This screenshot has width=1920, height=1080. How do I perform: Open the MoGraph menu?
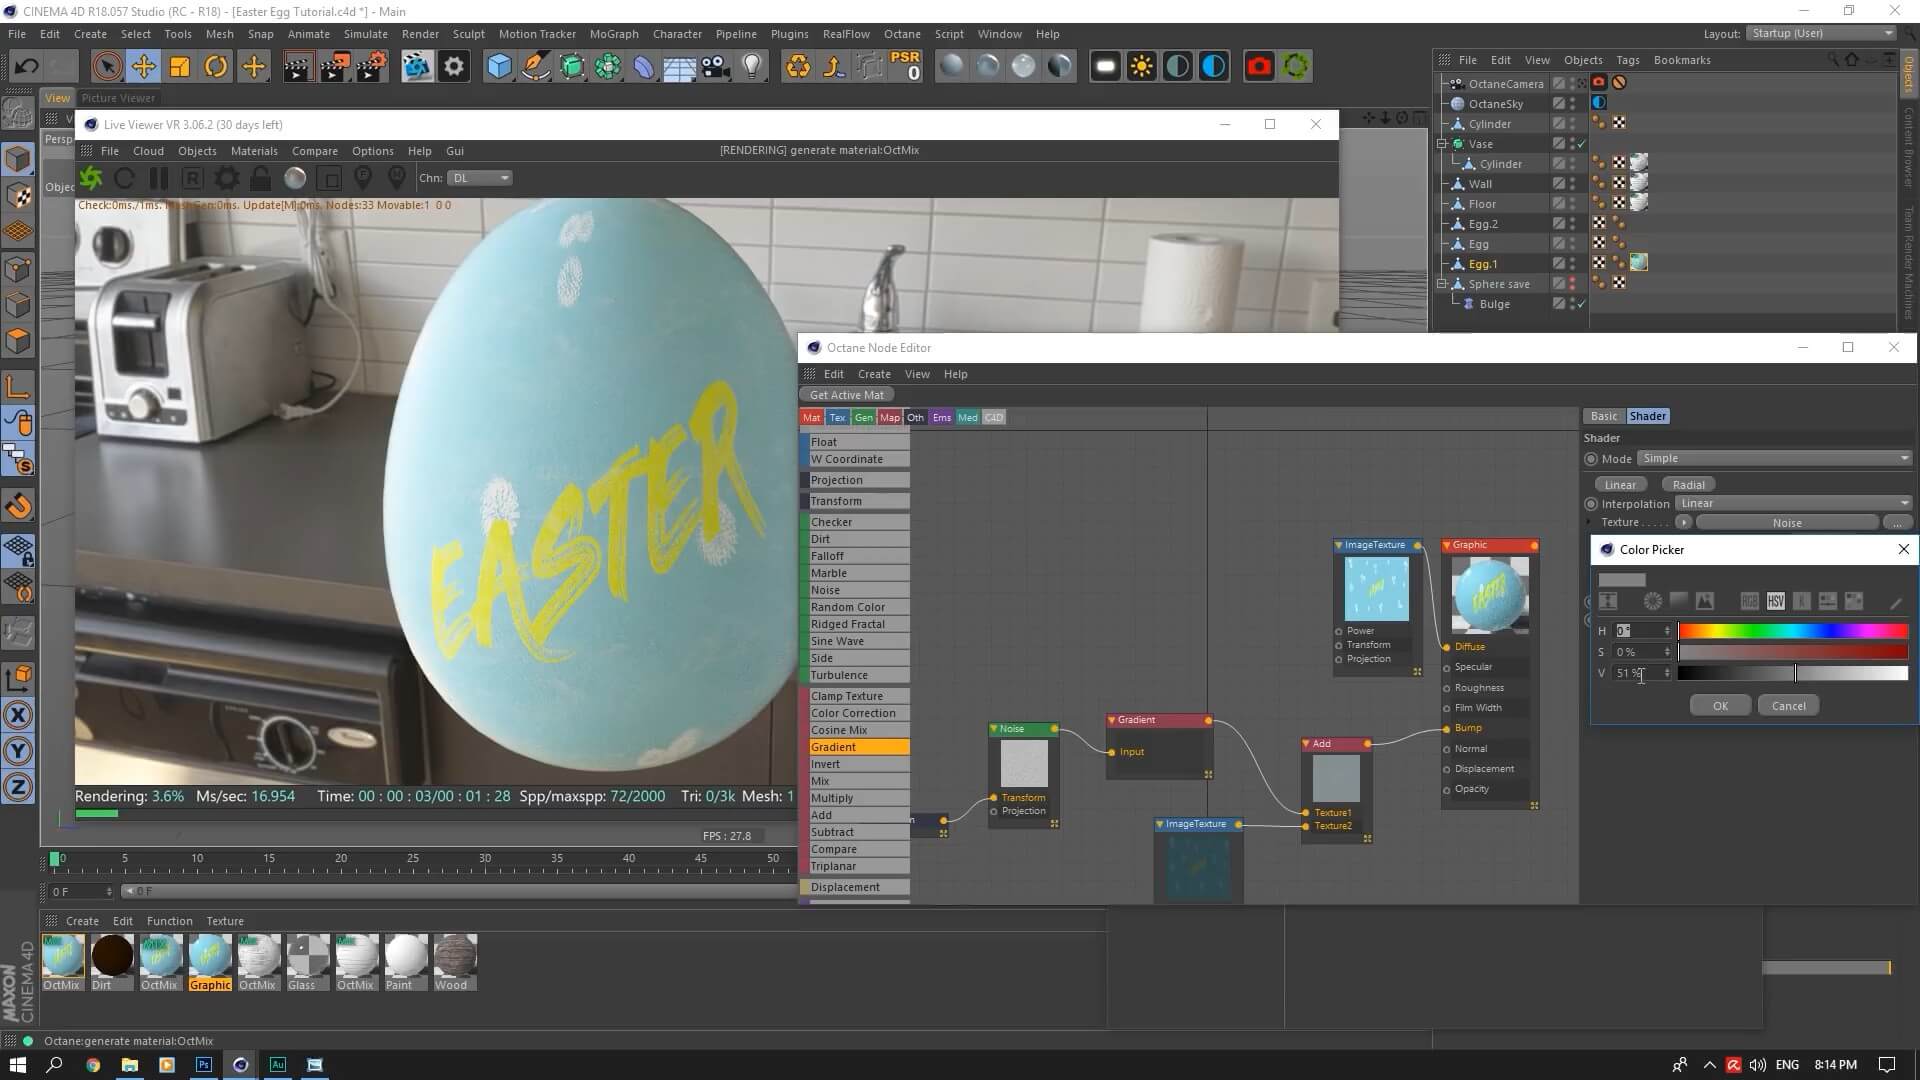coord(613,34)
